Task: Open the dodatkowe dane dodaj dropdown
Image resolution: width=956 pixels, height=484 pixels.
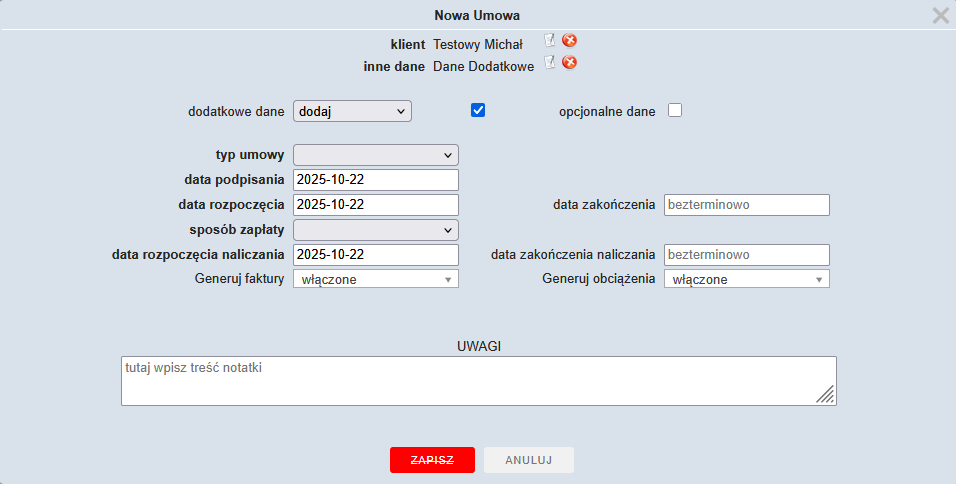Action: click(x=352, y=111)
